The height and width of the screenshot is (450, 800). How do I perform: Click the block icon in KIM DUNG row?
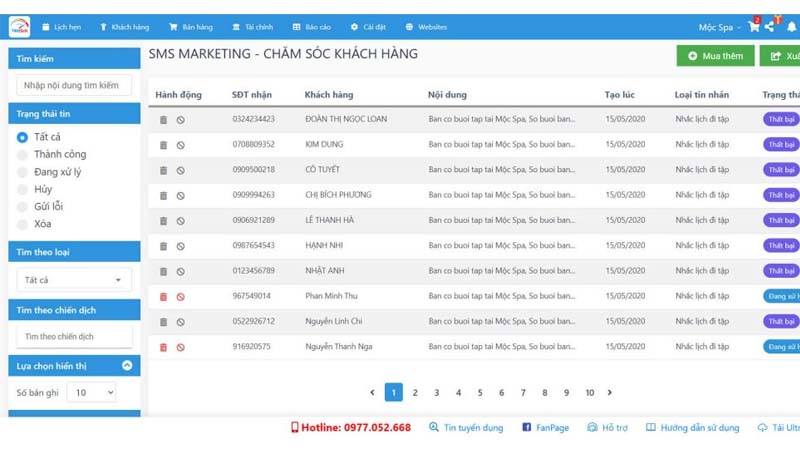tap(180, 145)
